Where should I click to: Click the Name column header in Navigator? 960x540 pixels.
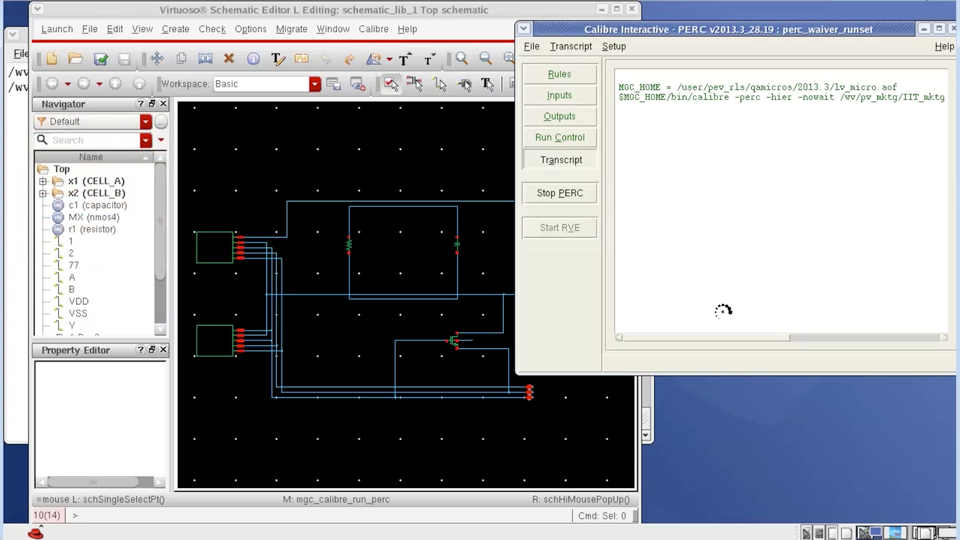(91, 157)
